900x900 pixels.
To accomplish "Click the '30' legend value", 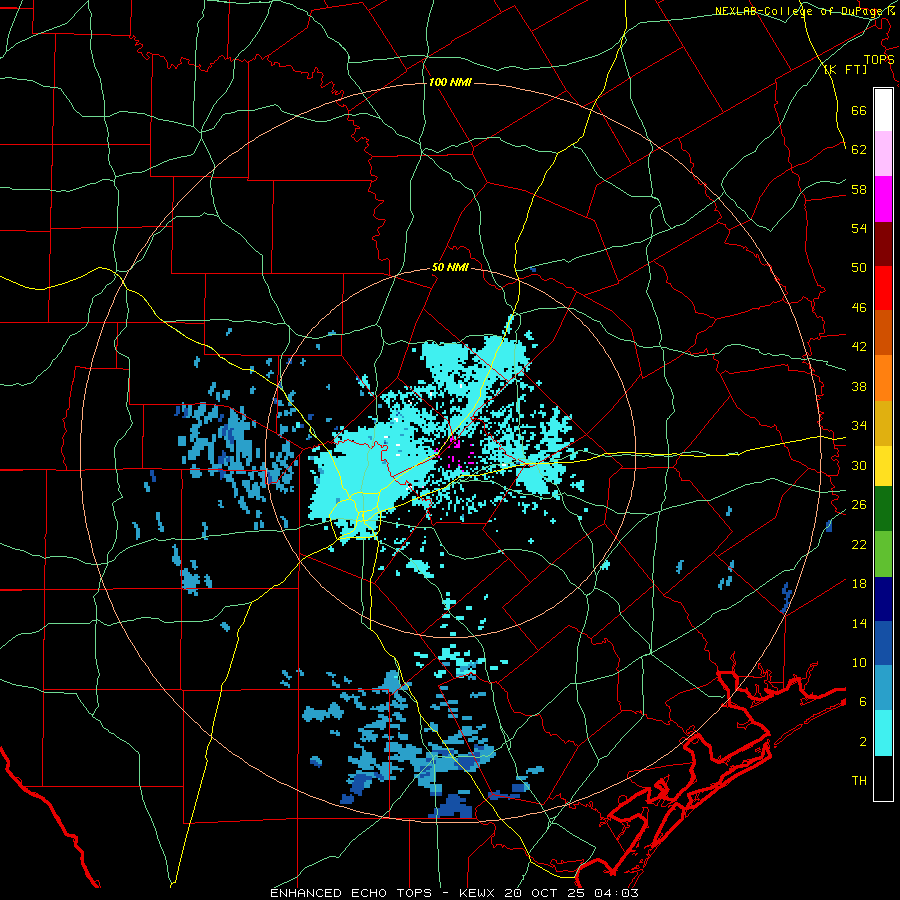I will click(859, 465).
